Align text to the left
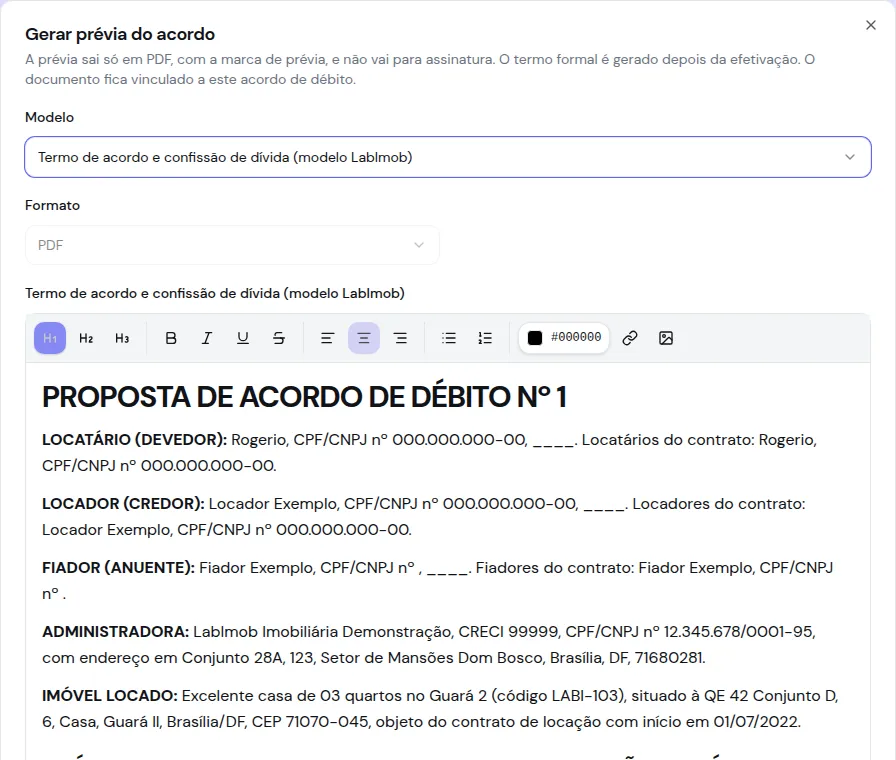 327,338
